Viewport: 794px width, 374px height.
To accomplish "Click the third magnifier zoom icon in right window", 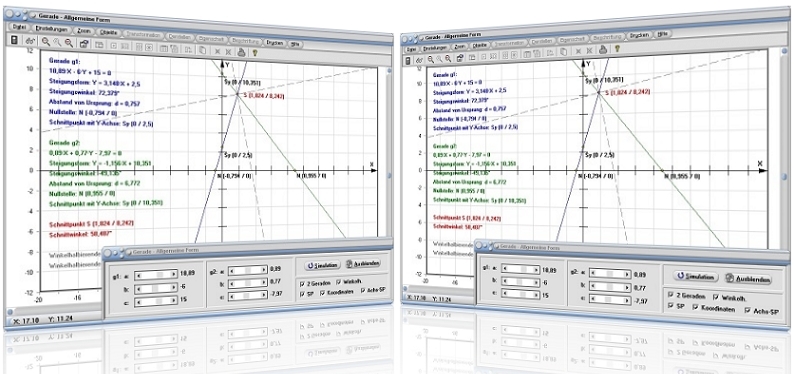I will point(449,58).
